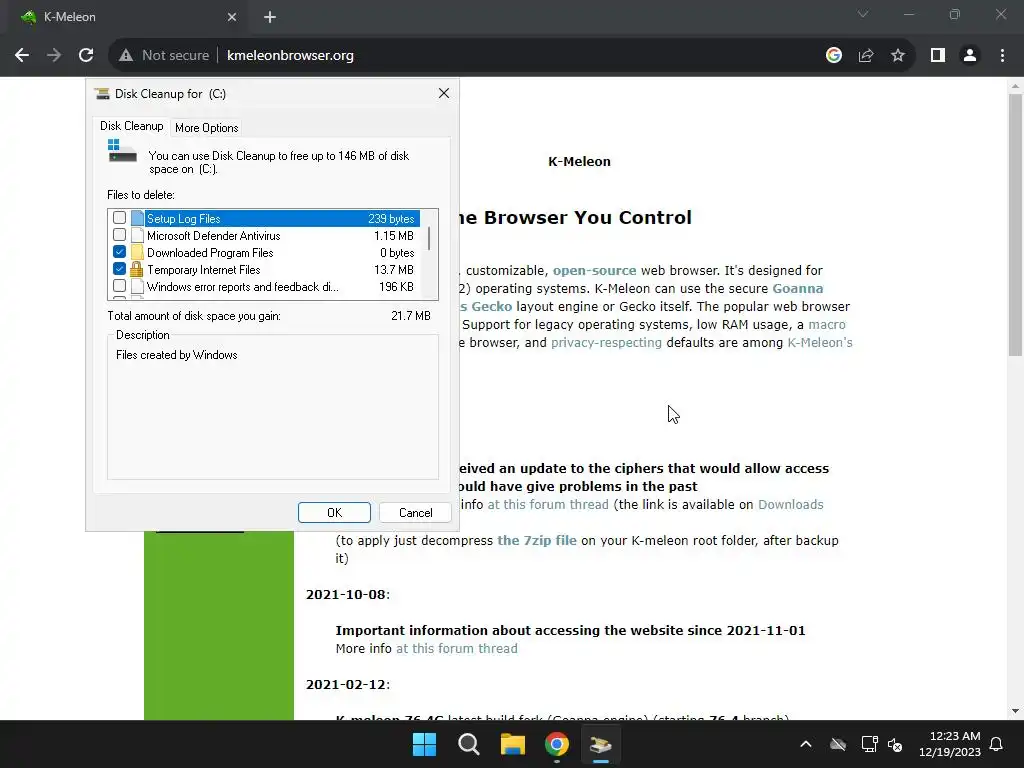Screen dimensions: 1024x768
Task: Open the notifications bell
Action: [x=996, y=744]
